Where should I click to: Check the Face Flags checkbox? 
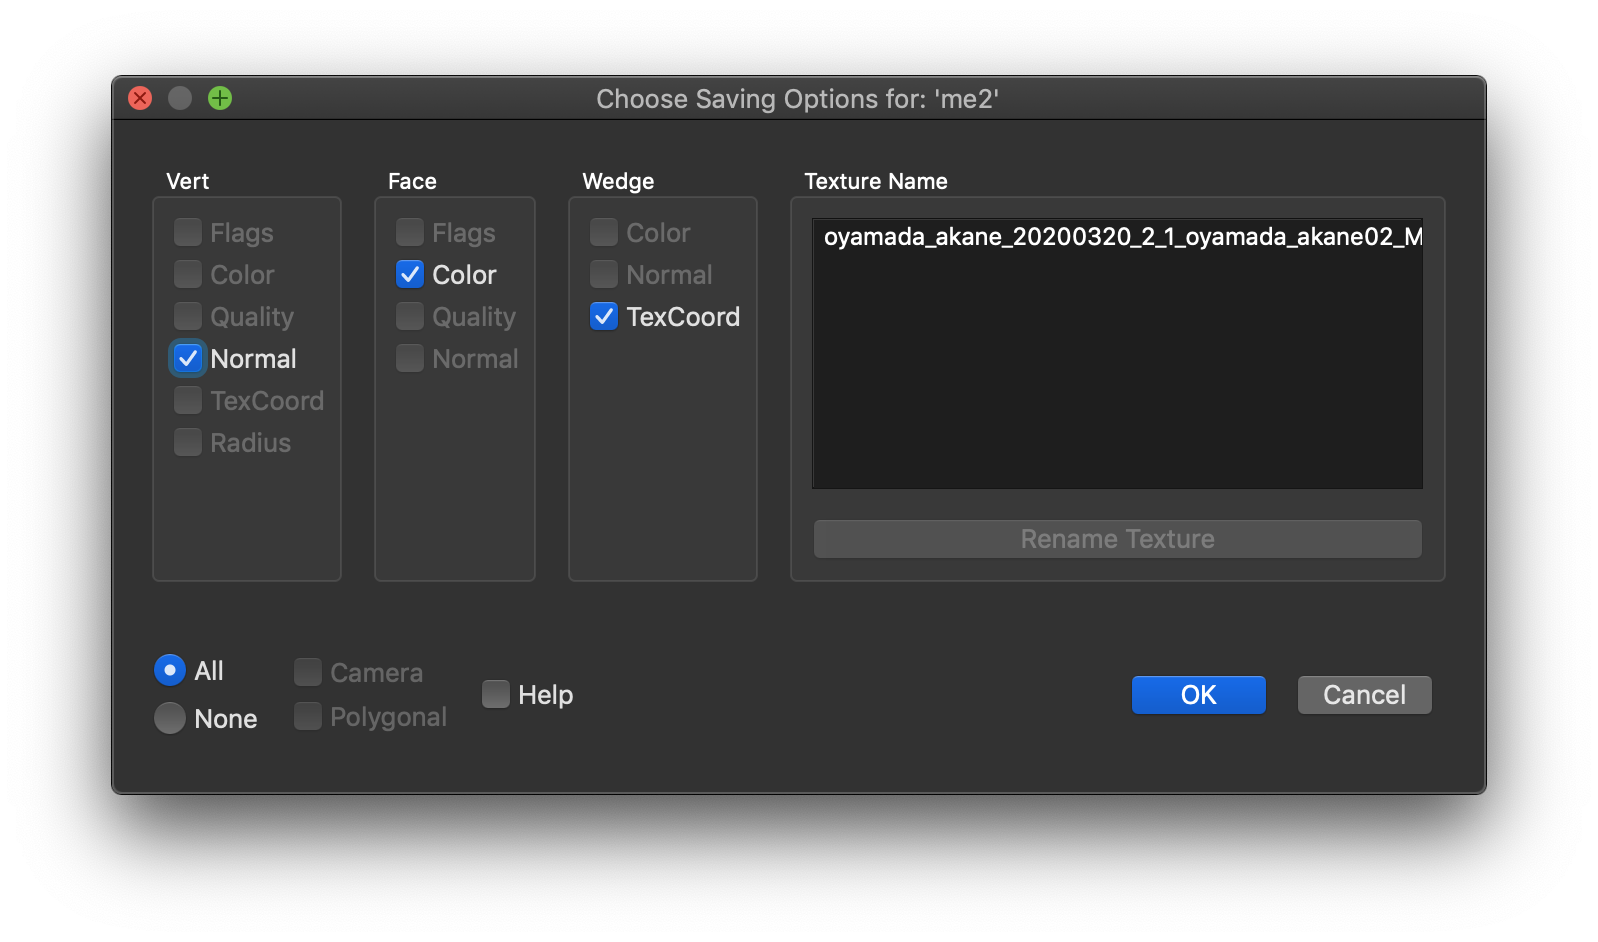pos(410,233)
